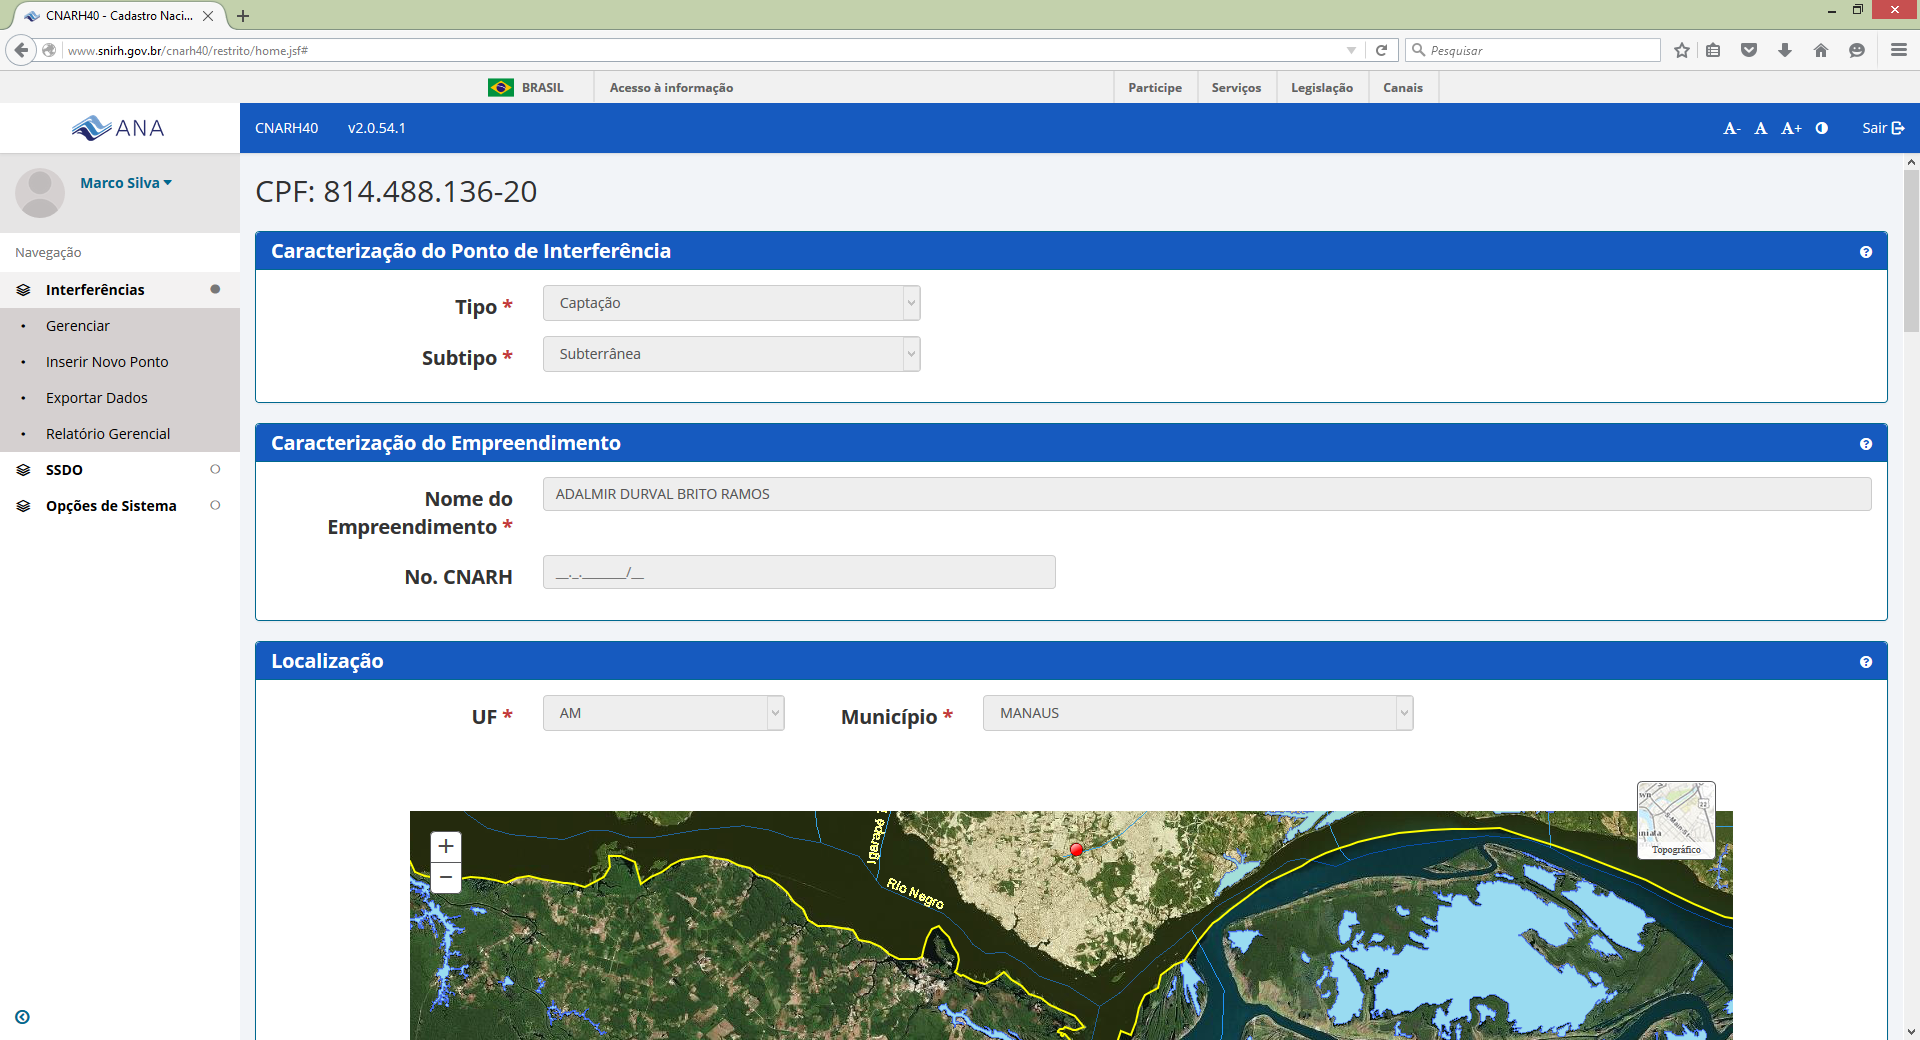Click the scrollbar down arrow

[1911, 1031]
